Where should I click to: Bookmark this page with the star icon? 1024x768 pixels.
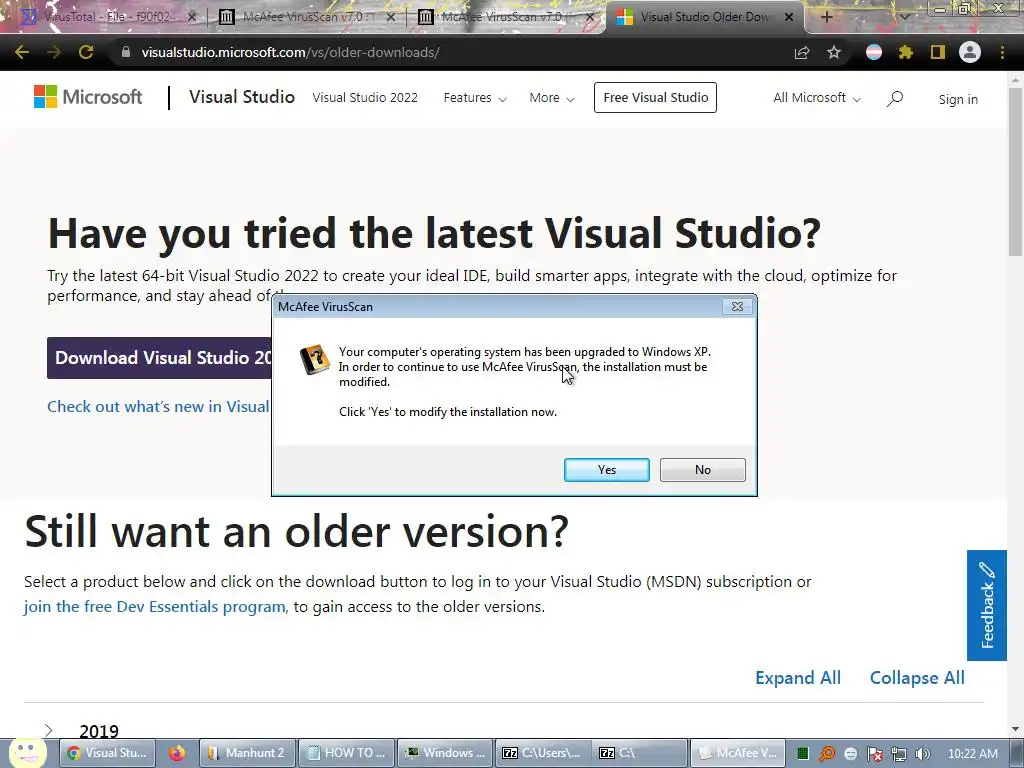point(834,52)
